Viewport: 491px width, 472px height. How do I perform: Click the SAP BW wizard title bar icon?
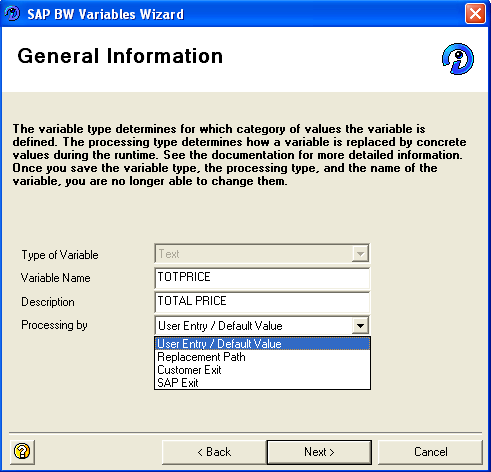[x=13, y=14]
